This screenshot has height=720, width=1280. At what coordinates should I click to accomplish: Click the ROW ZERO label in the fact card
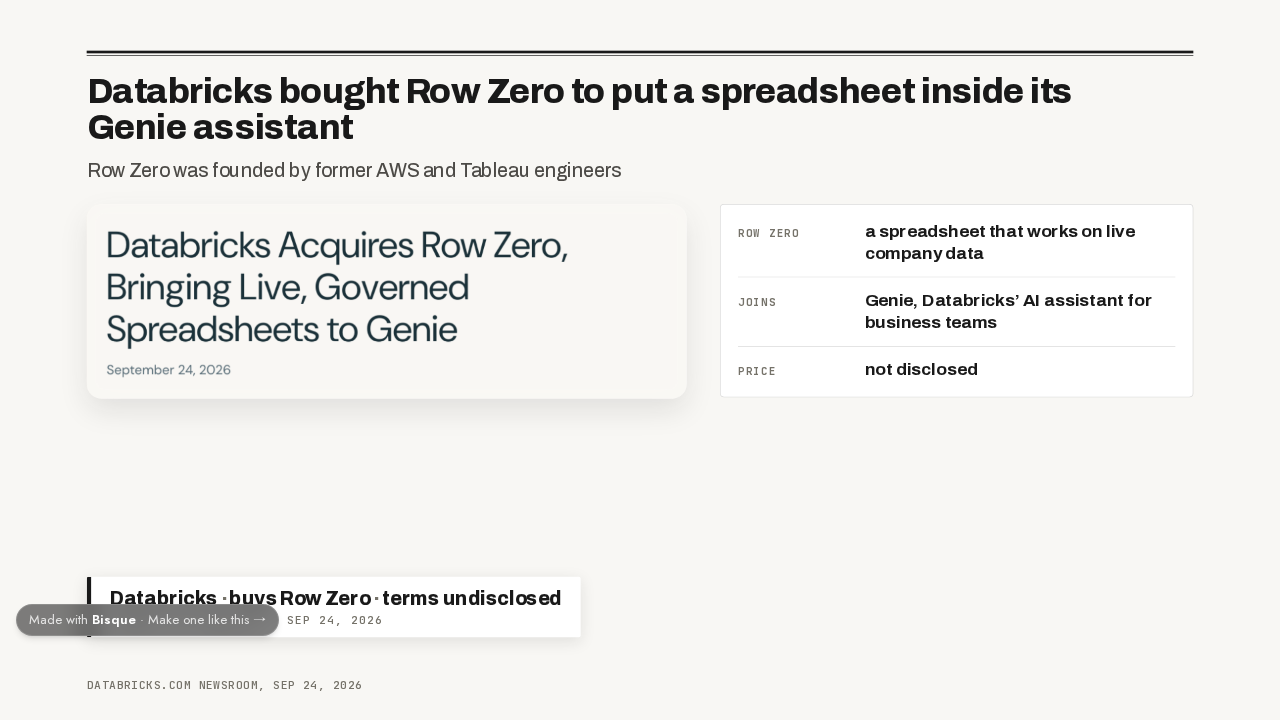769,234
